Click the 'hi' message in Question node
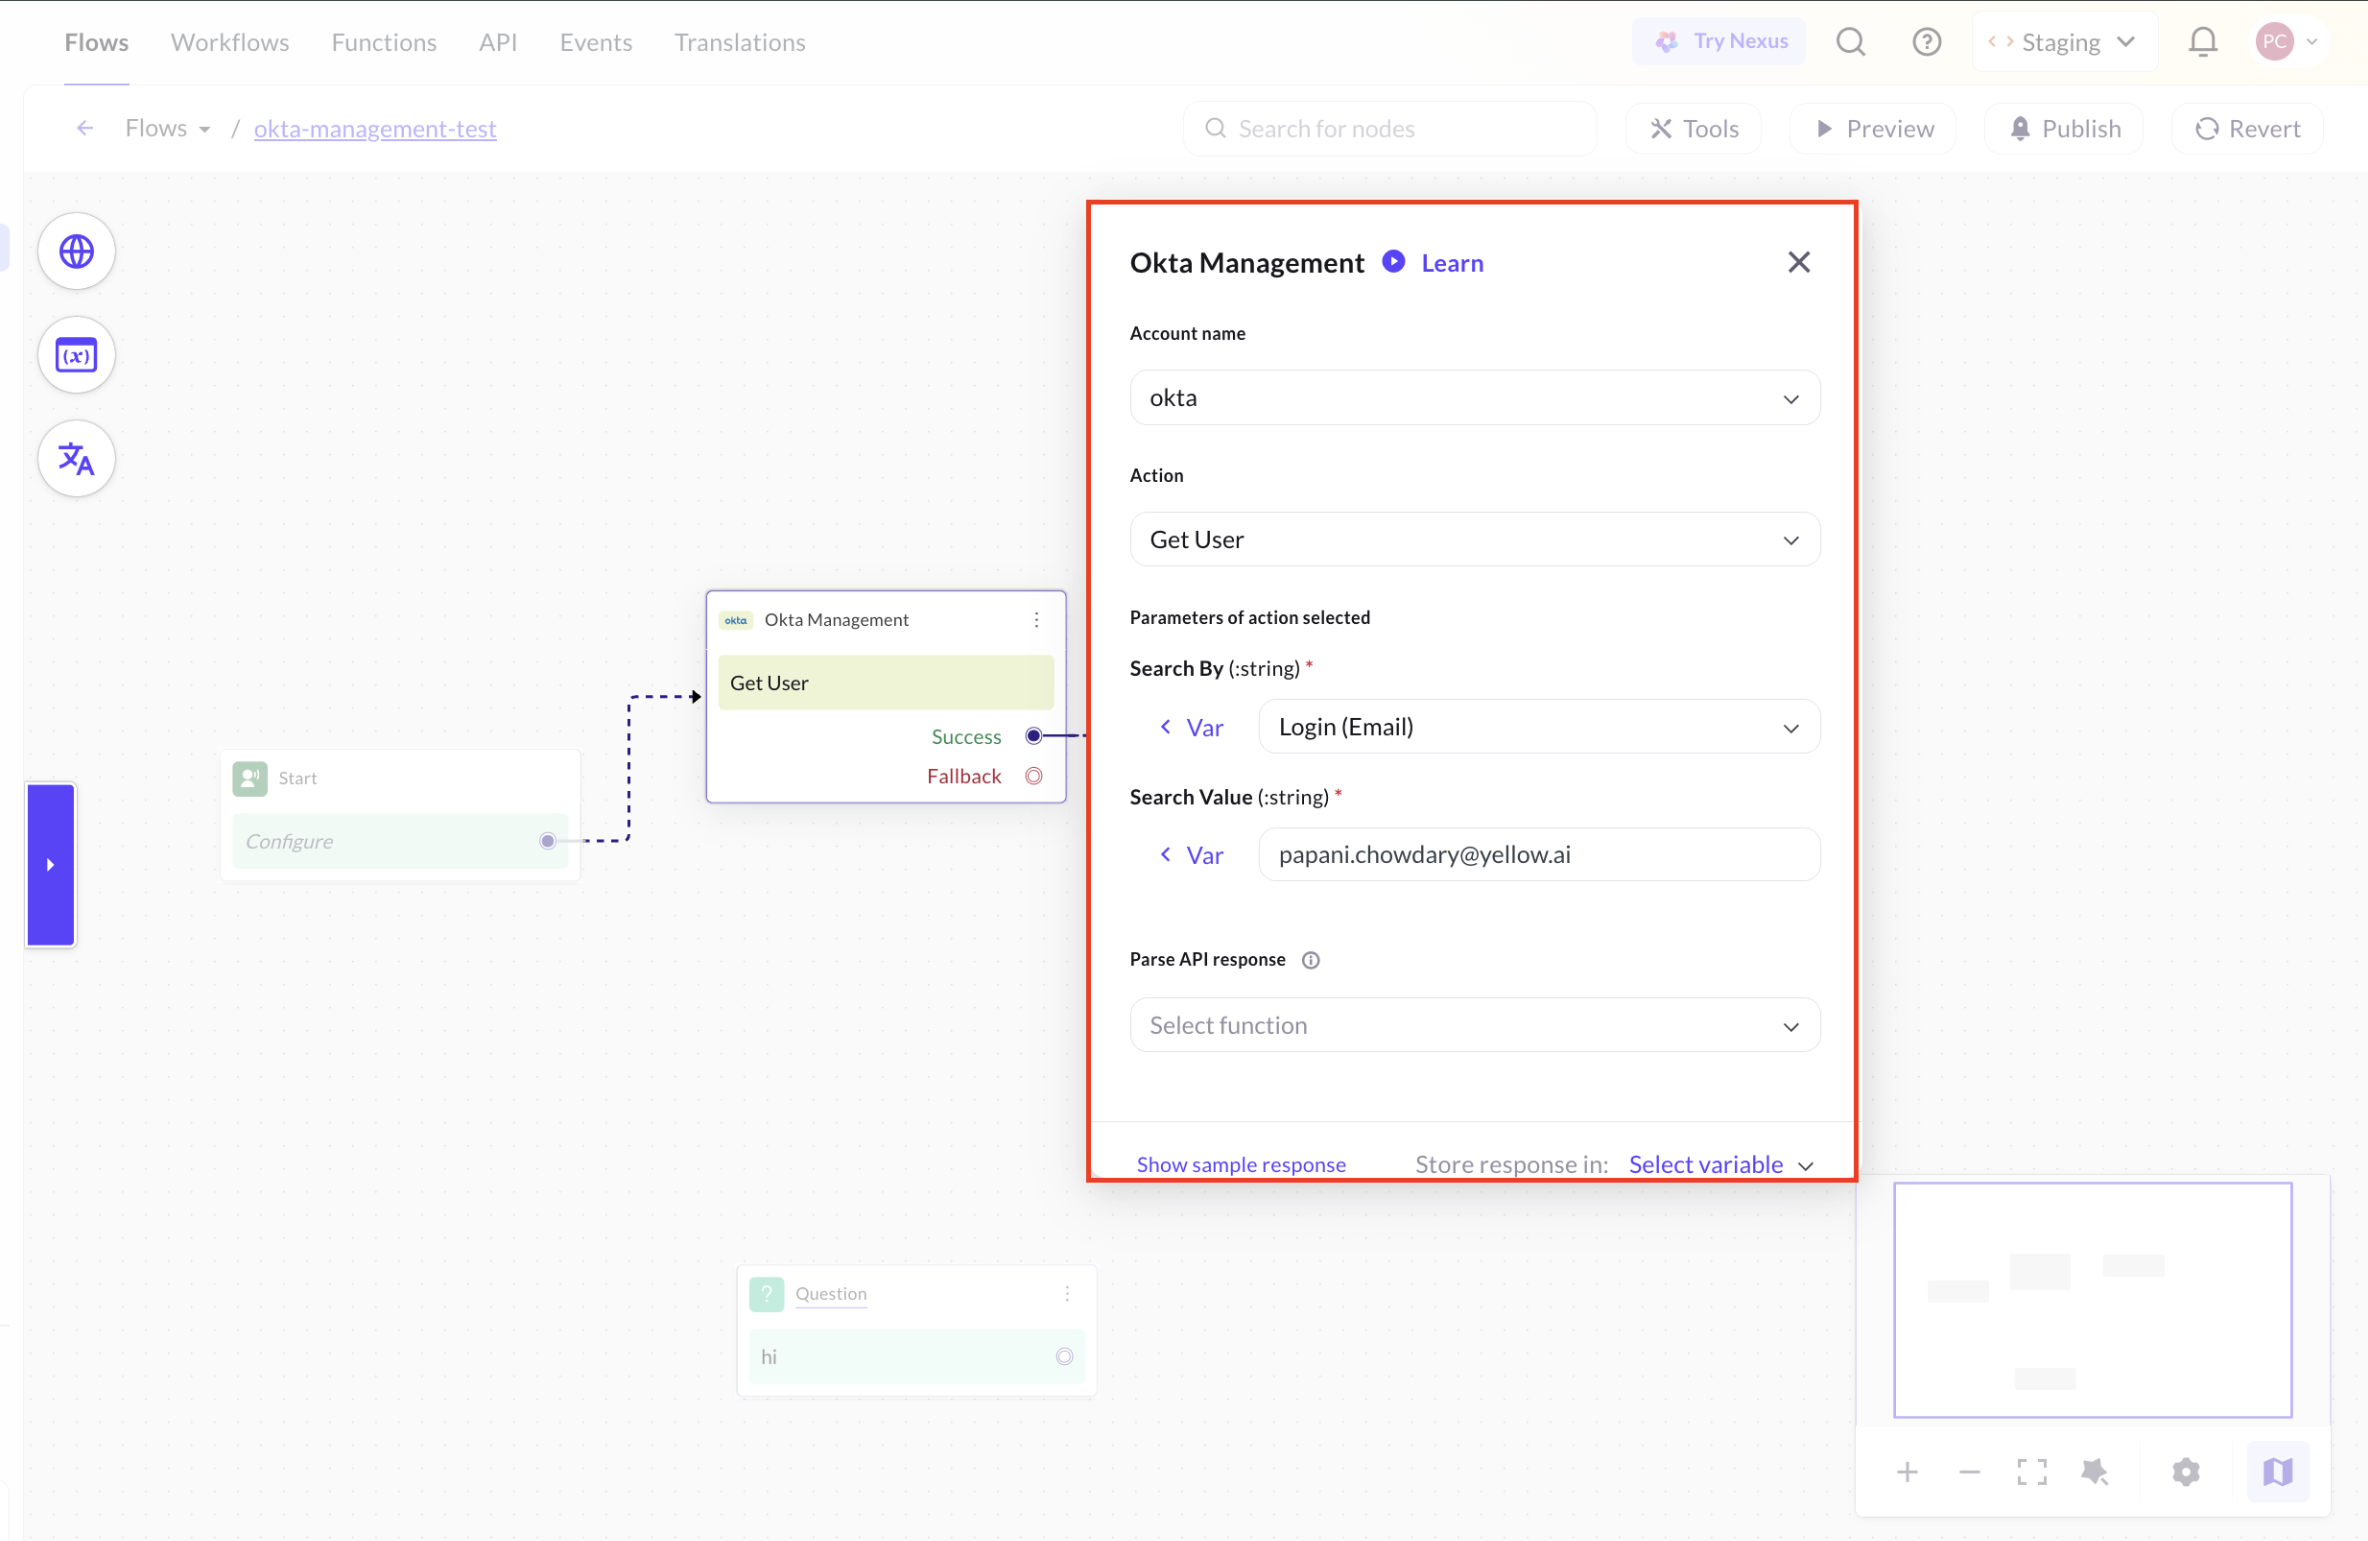 tap(917, 1357)
